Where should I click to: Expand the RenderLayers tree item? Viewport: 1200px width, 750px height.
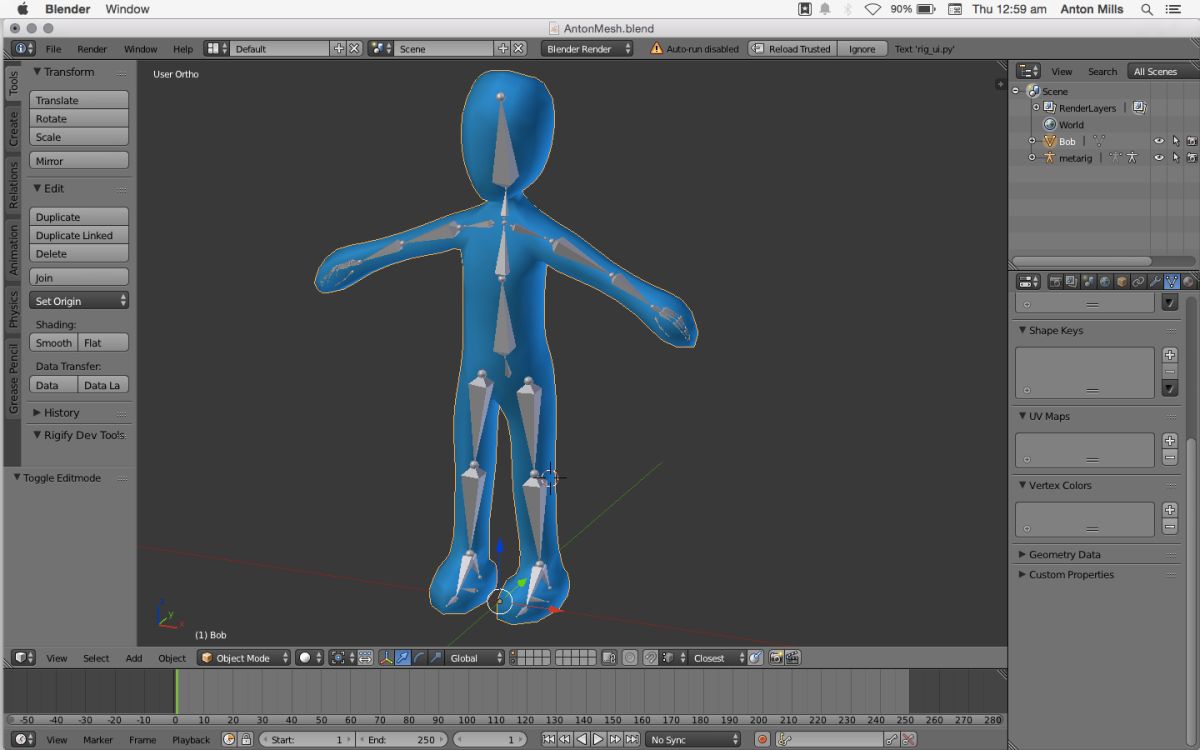pos(1036,107)
